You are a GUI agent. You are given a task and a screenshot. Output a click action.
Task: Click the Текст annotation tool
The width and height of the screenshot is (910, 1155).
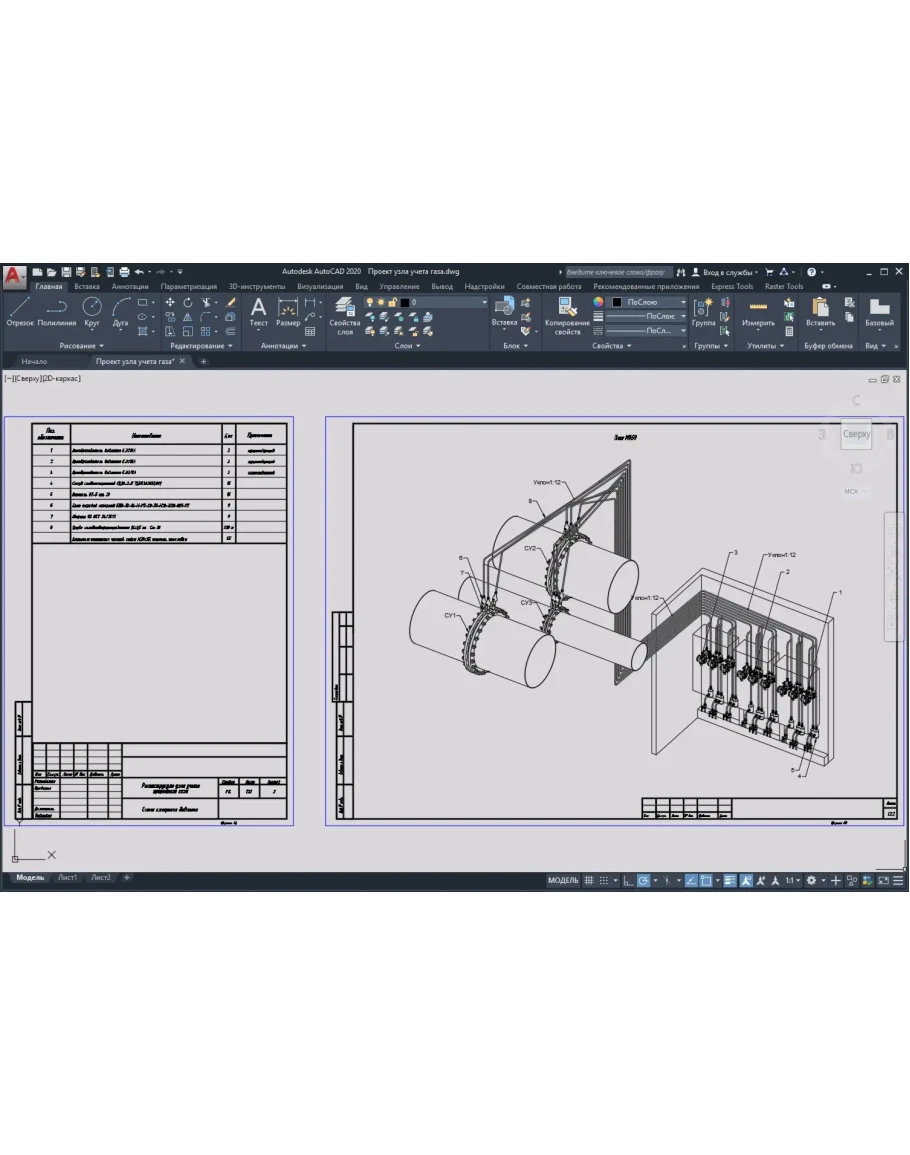tap(258, 311)
